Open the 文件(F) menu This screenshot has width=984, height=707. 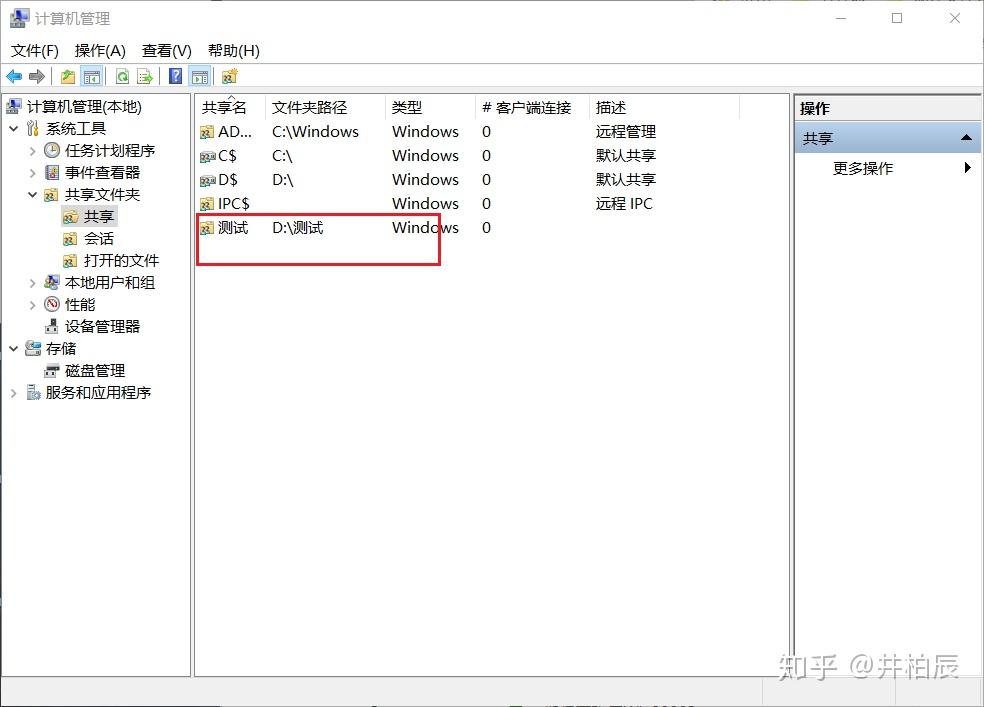(x=35, y=51)
